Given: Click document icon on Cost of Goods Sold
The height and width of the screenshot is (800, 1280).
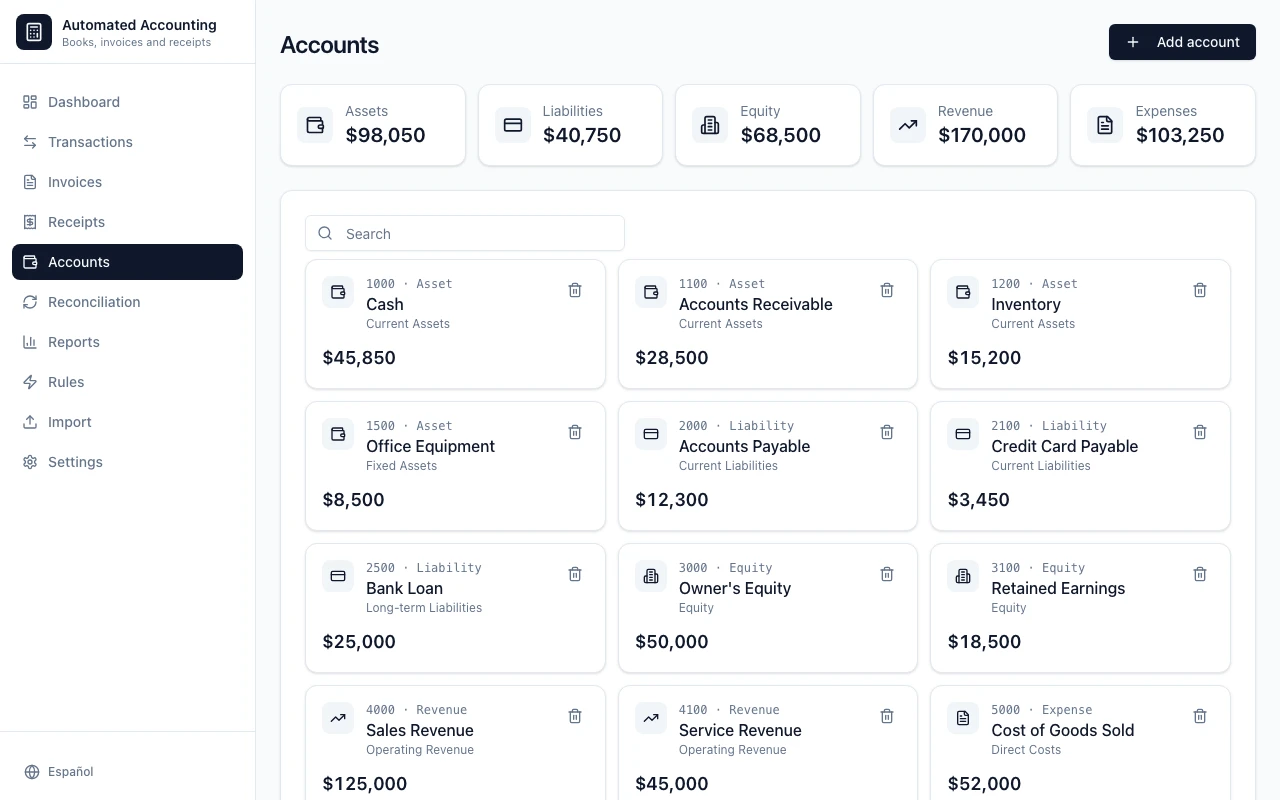Looking at the screenshot, I should pos(963,718).
